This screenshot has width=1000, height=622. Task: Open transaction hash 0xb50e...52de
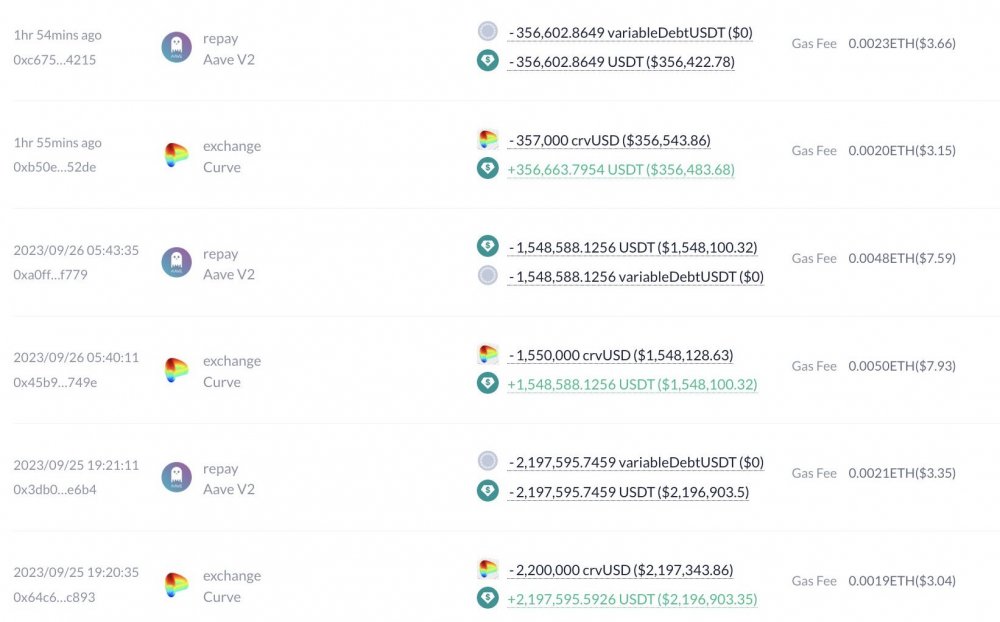[55, 167]
